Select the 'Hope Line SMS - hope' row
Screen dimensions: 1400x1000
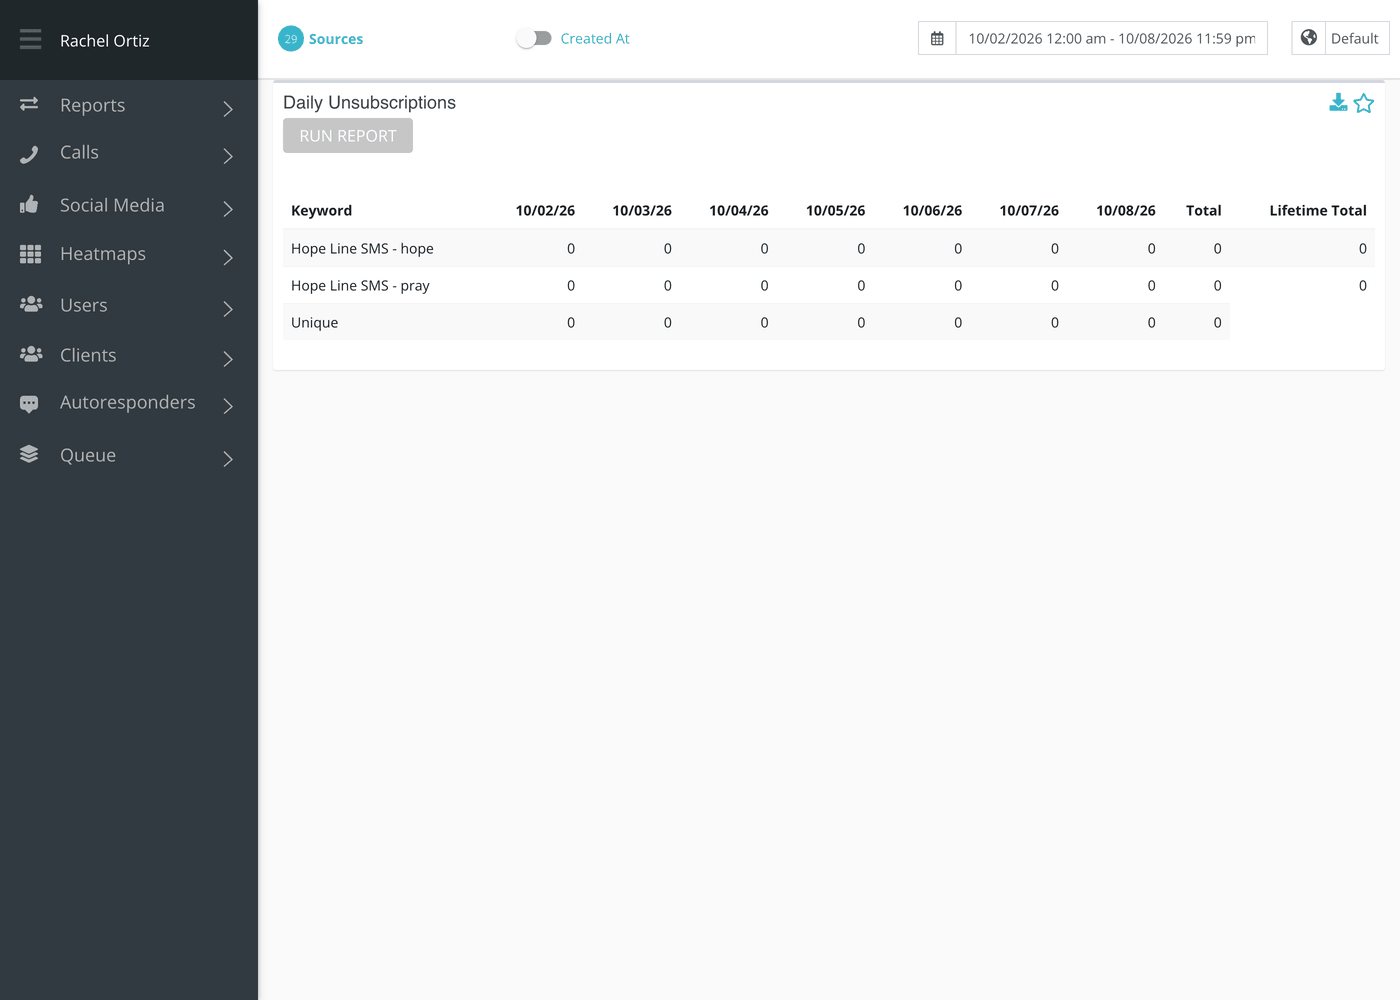(829, 248)
